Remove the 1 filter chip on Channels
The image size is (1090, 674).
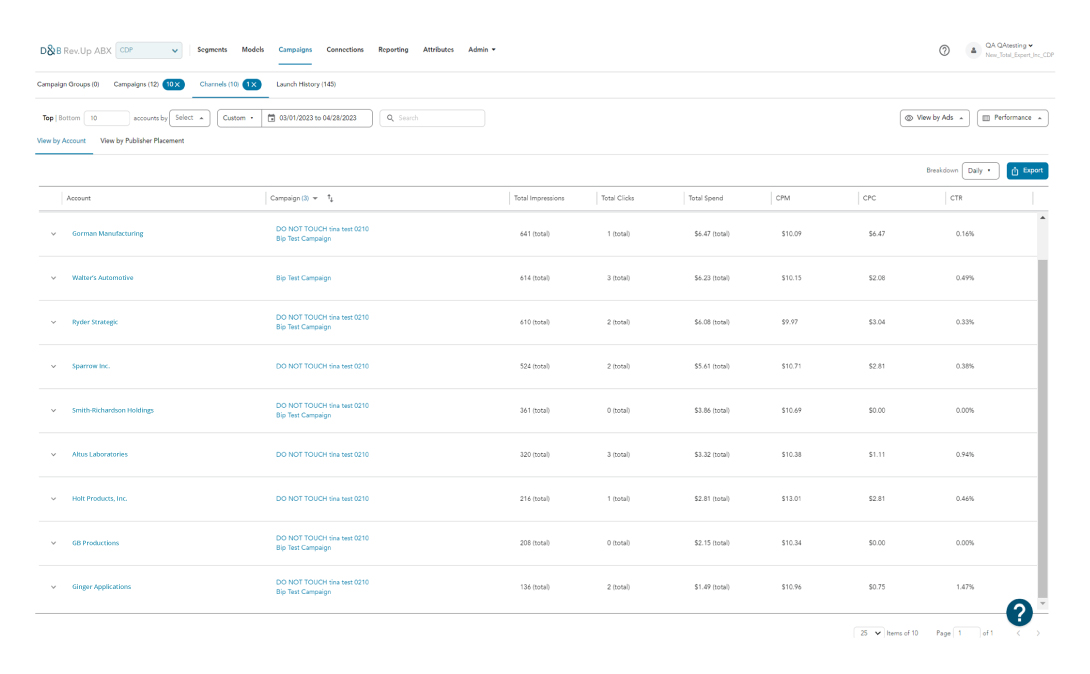pos(252,85)
